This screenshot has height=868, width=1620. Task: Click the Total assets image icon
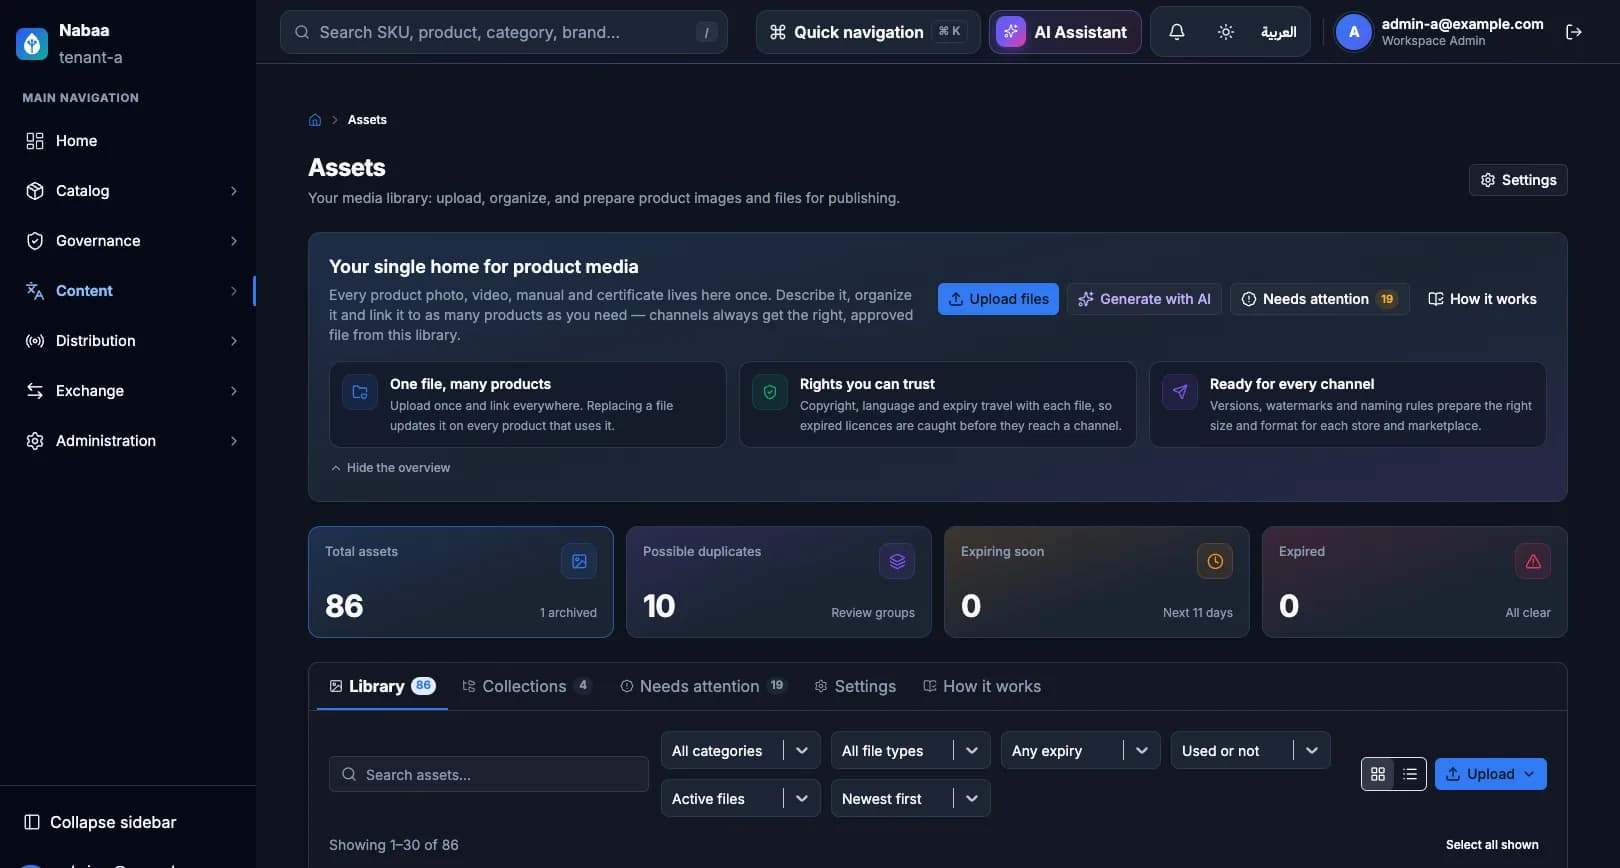tap(579, 561)
